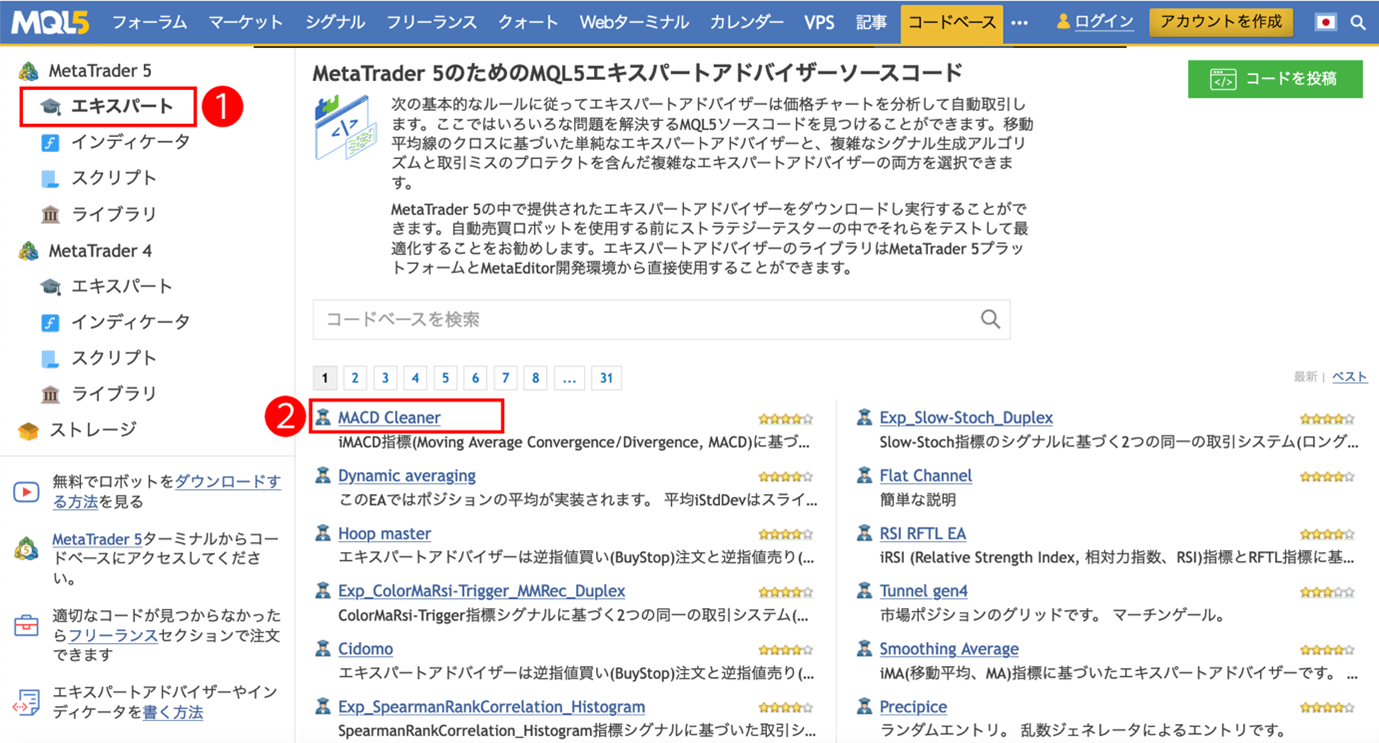1379x743 pixels.
Task: Click the MetaTrader 5 section icon
Action: click(x=28, y=71)
